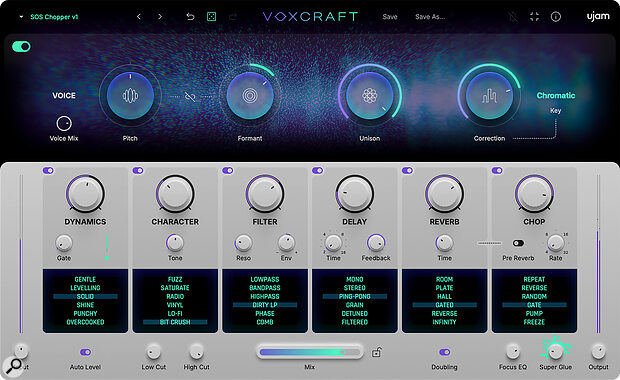Open the preset dropdown arrow beside SOS Chopper v1
Screen dimensions: 620x380
pos(21,17)
